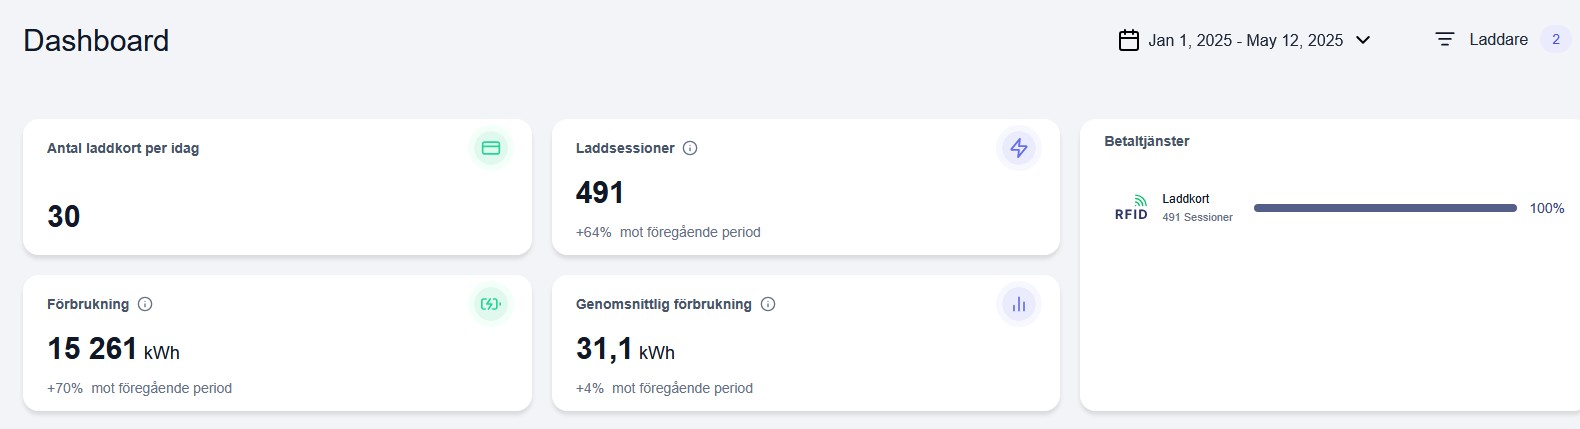Click the RFID Laddkort payment icon
Screen dimensions: 1580x429
click(x=1132, y=208)
